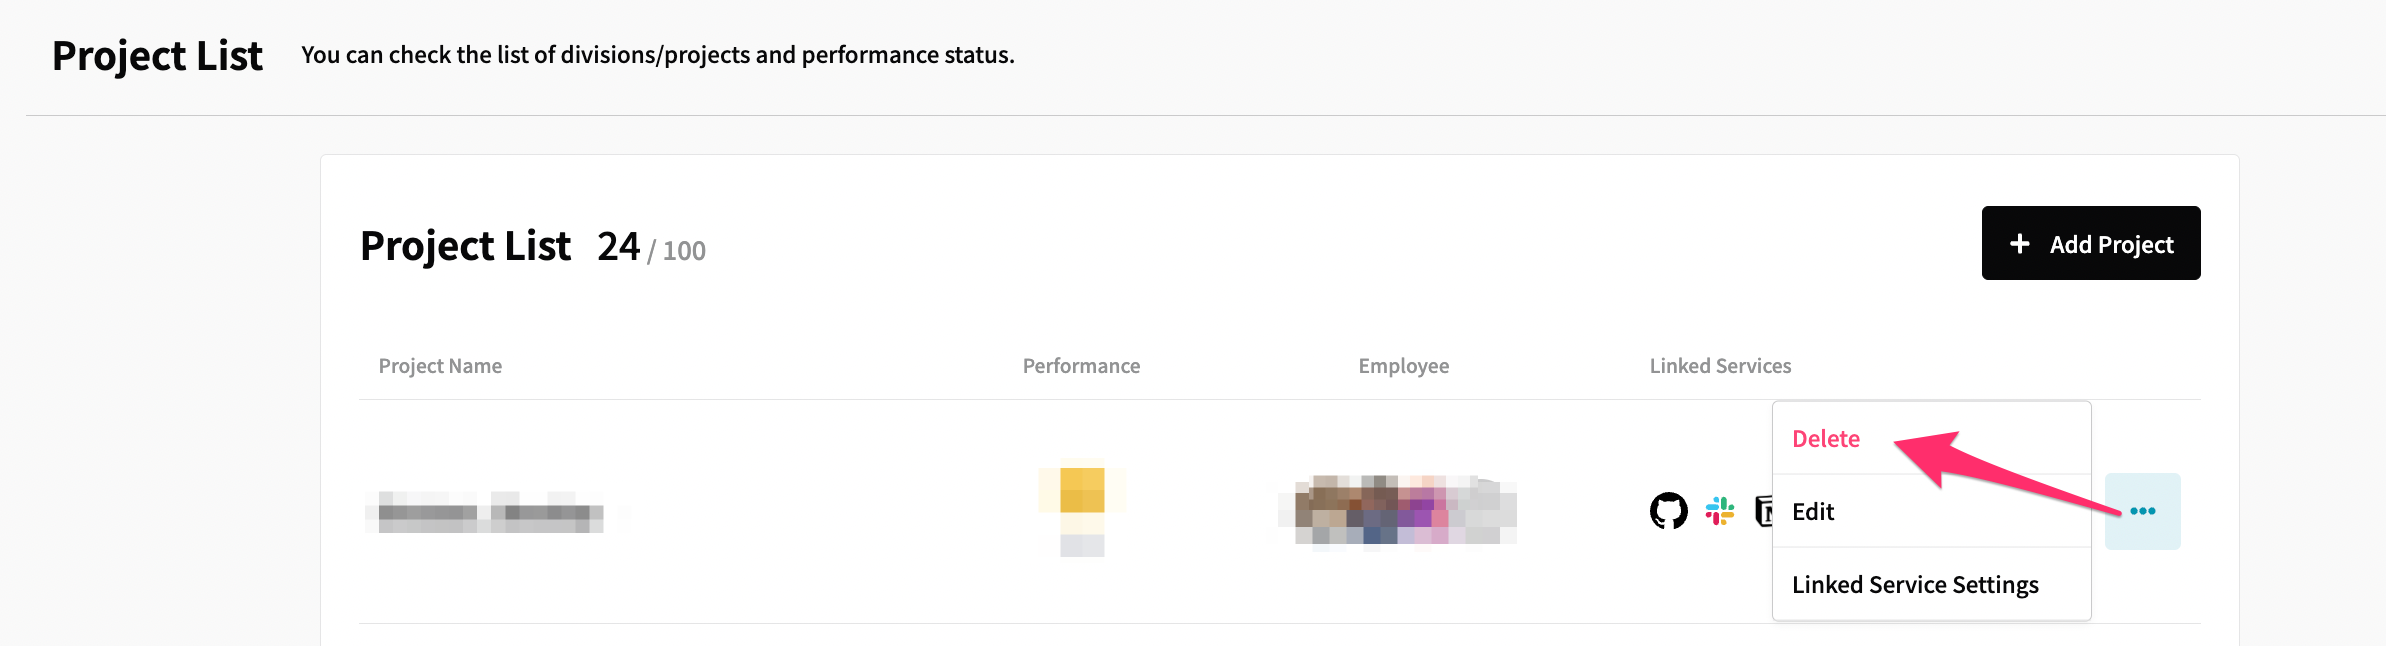The image size is (2386, 646).
Task: Click the Slack linked service icon
Action: (1720, 511)
